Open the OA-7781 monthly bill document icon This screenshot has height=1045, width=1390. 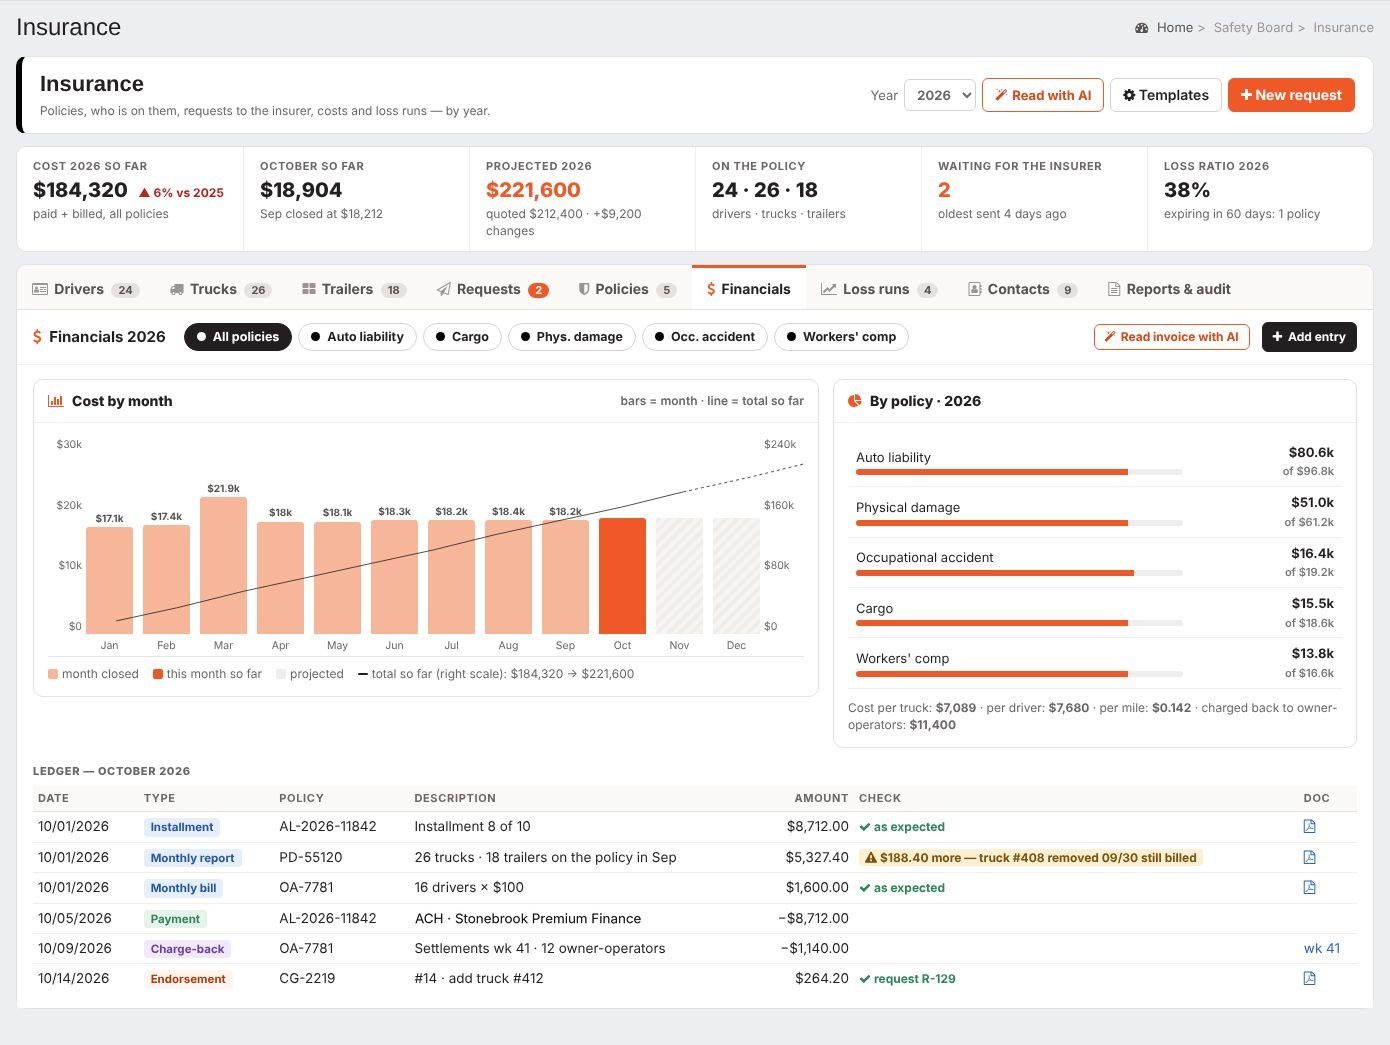(1309, 887)
